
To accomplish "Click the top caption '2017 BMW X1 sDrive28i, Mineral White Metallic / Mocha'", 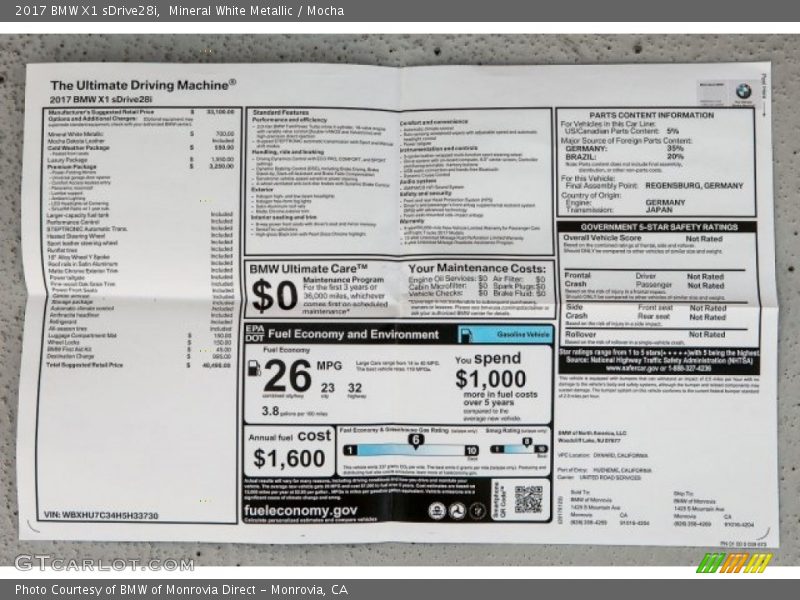I will pyautogui.click(x=180, y=11).
